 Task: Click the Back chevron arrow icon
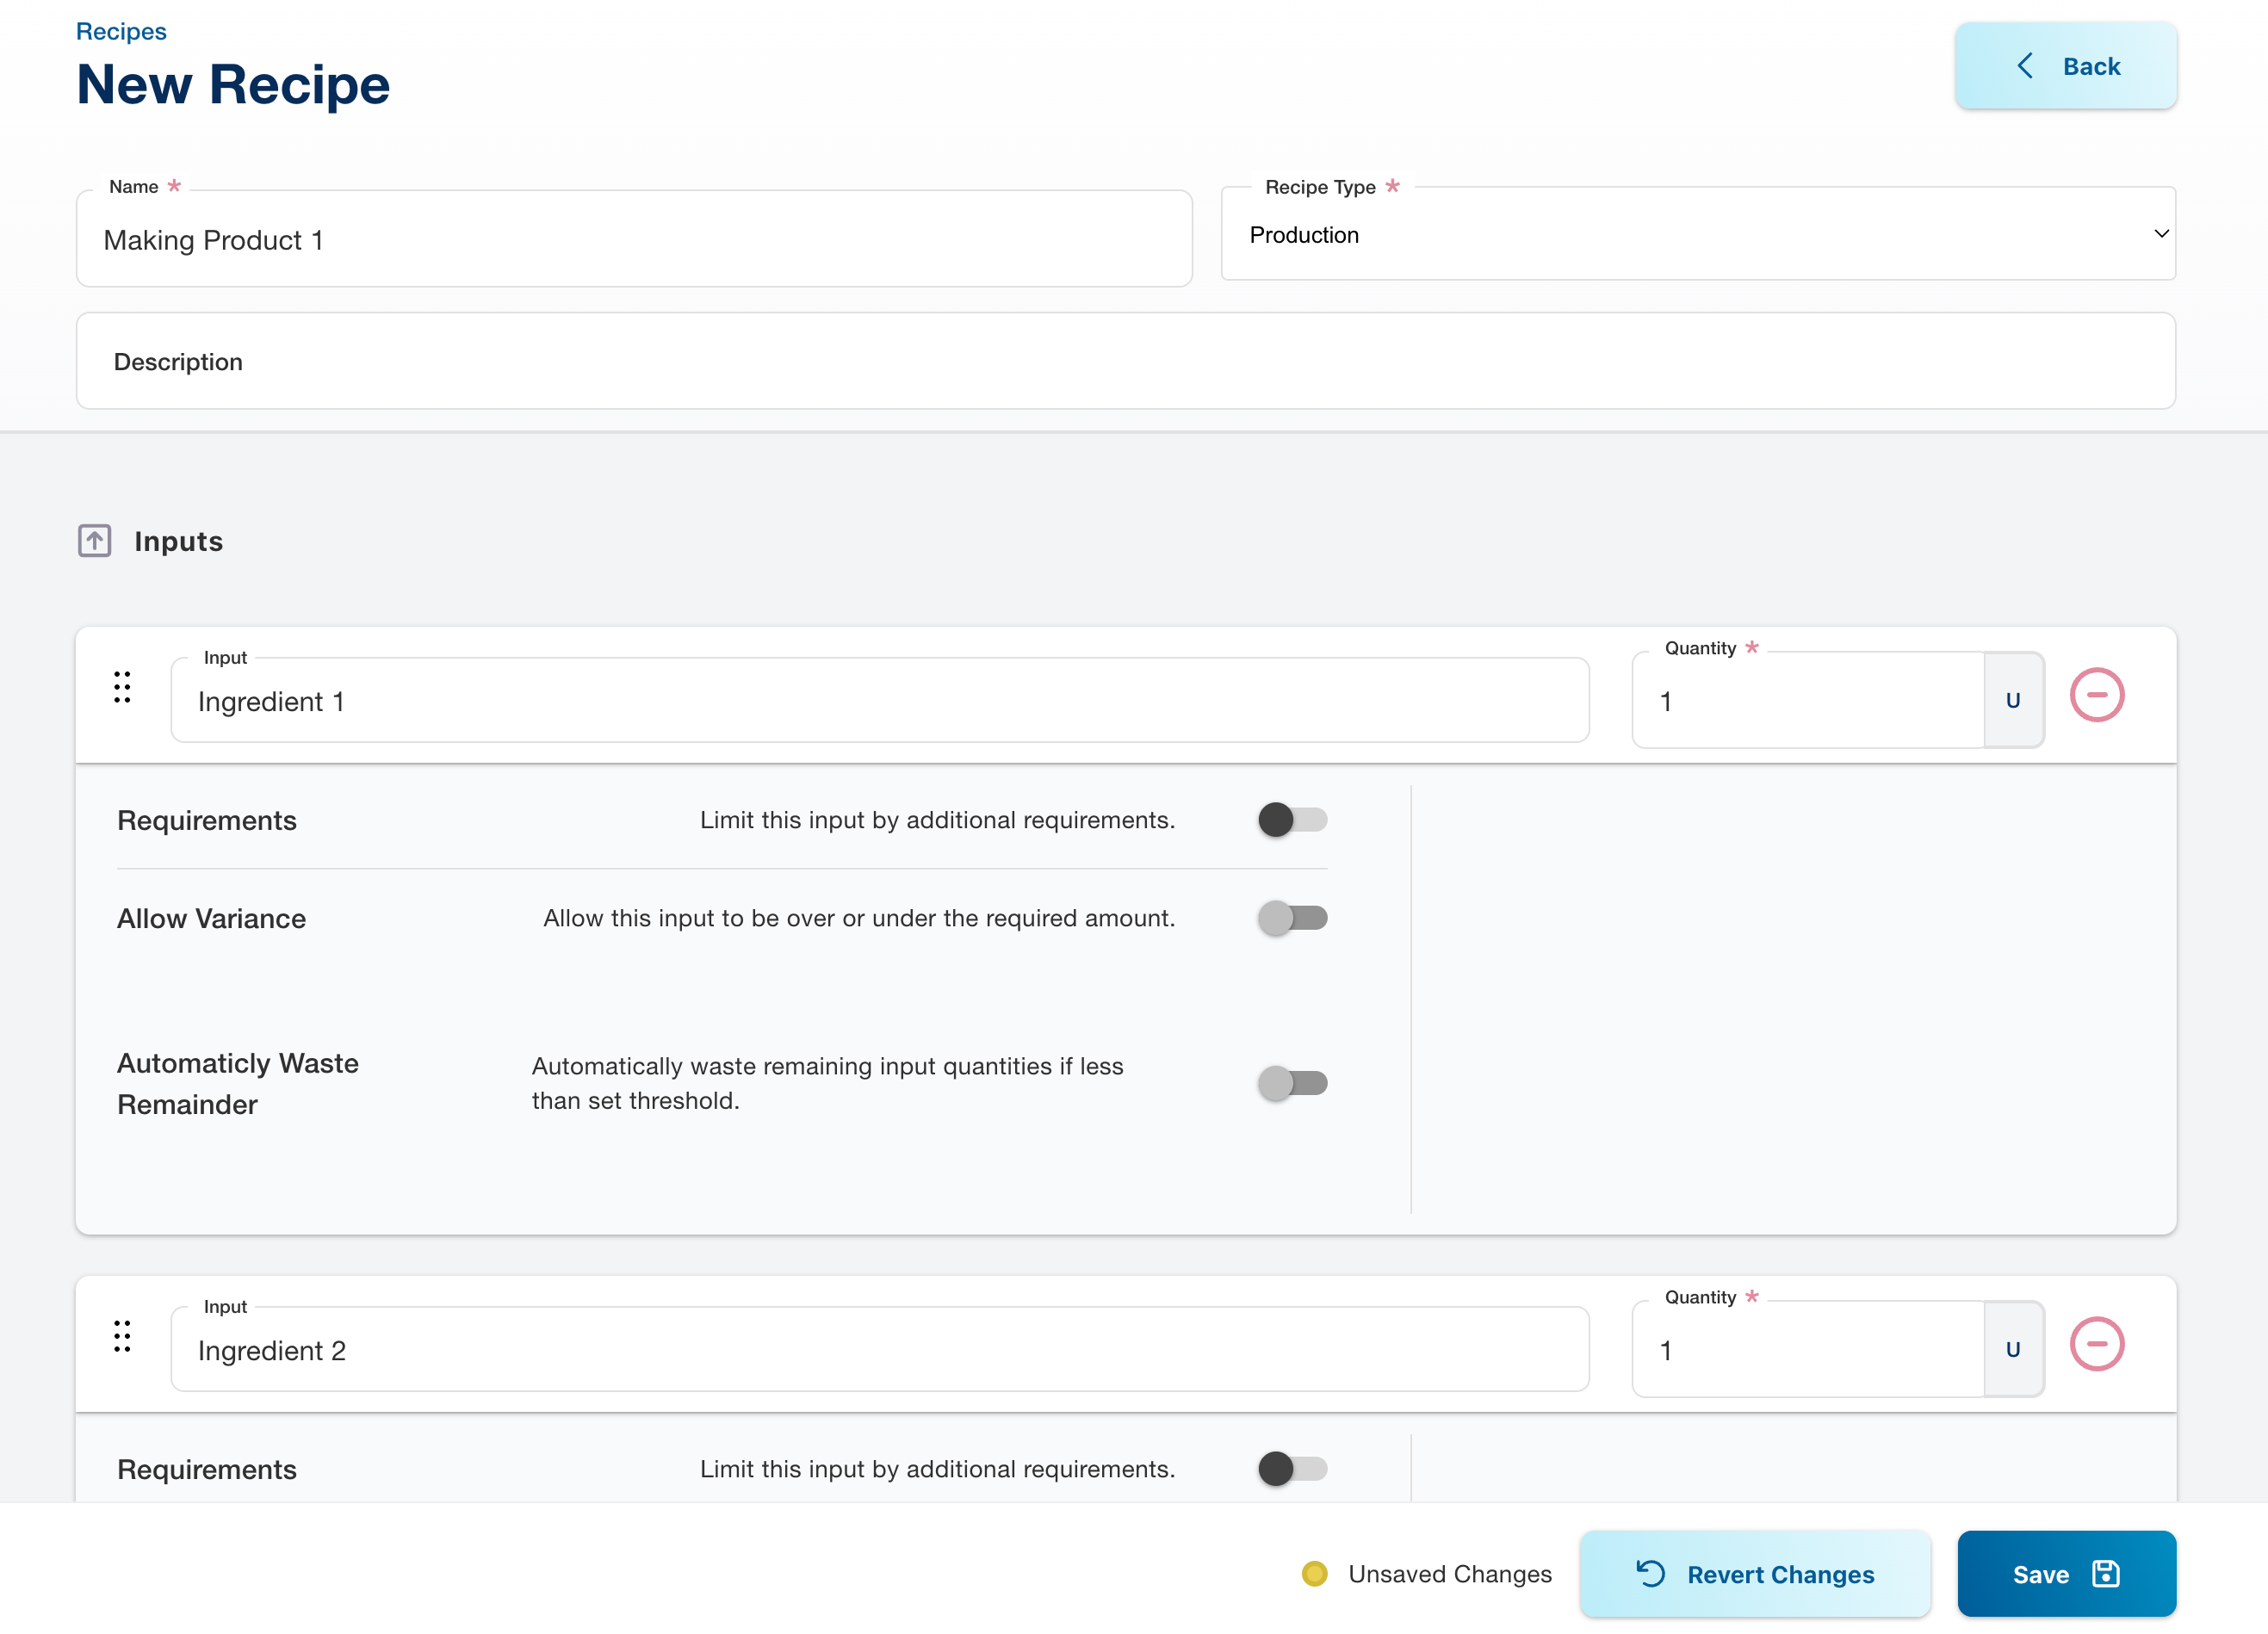pos(2025,66)
